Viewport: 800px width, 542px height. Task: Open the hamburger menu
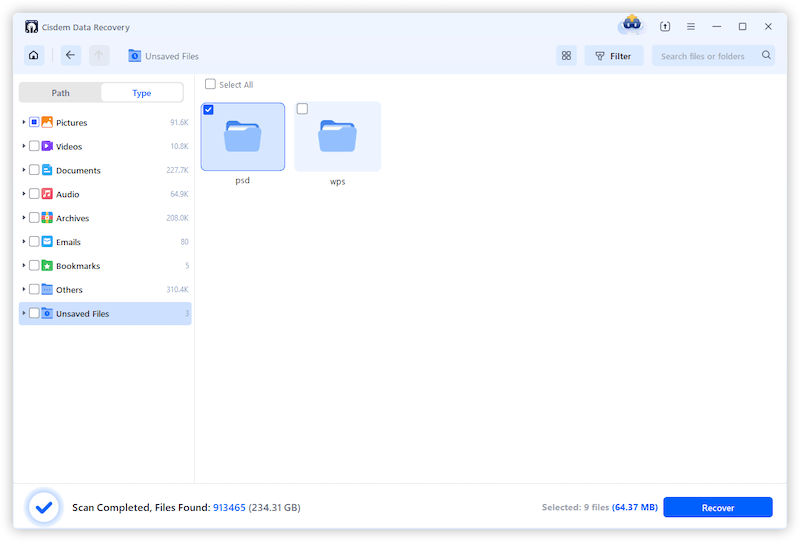tap(691, 27)
